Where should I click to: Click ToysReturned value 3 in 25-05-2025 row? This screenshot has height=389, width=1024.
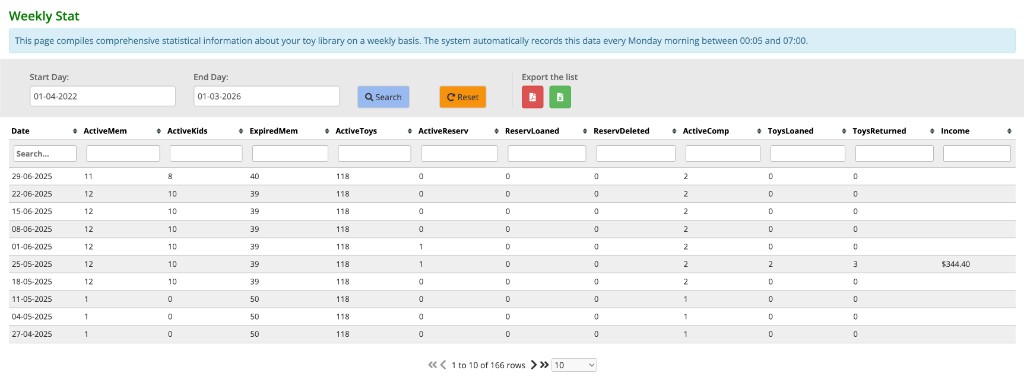coord(855,264)
